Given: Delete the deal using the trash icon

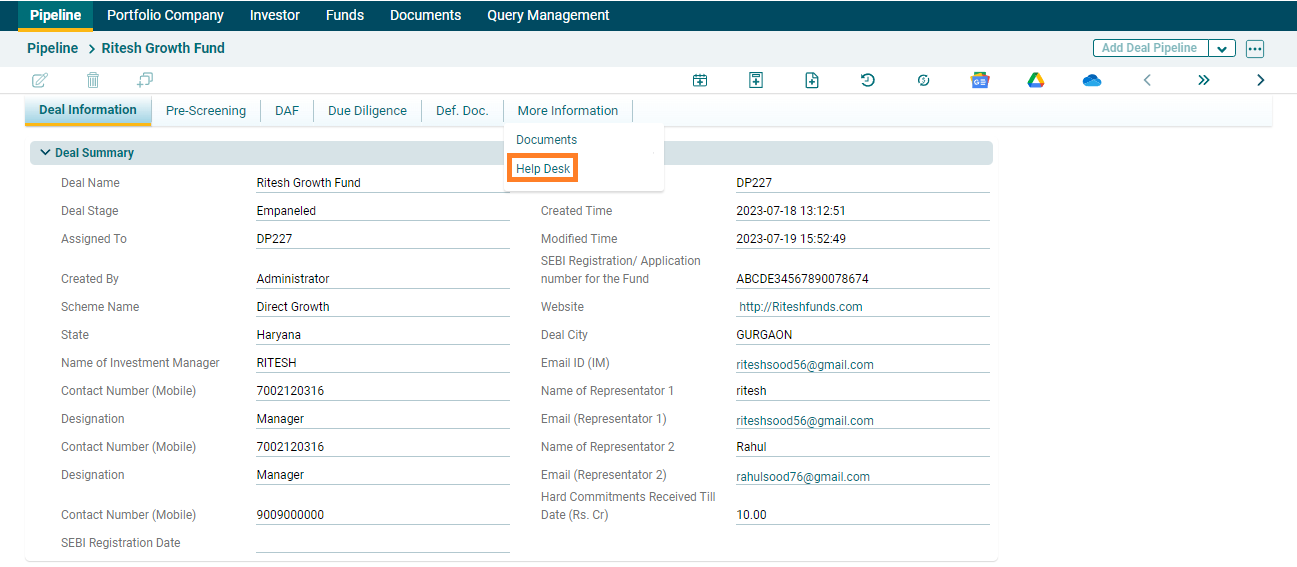Looking at the screenshot, I should [x=93, y=80].
